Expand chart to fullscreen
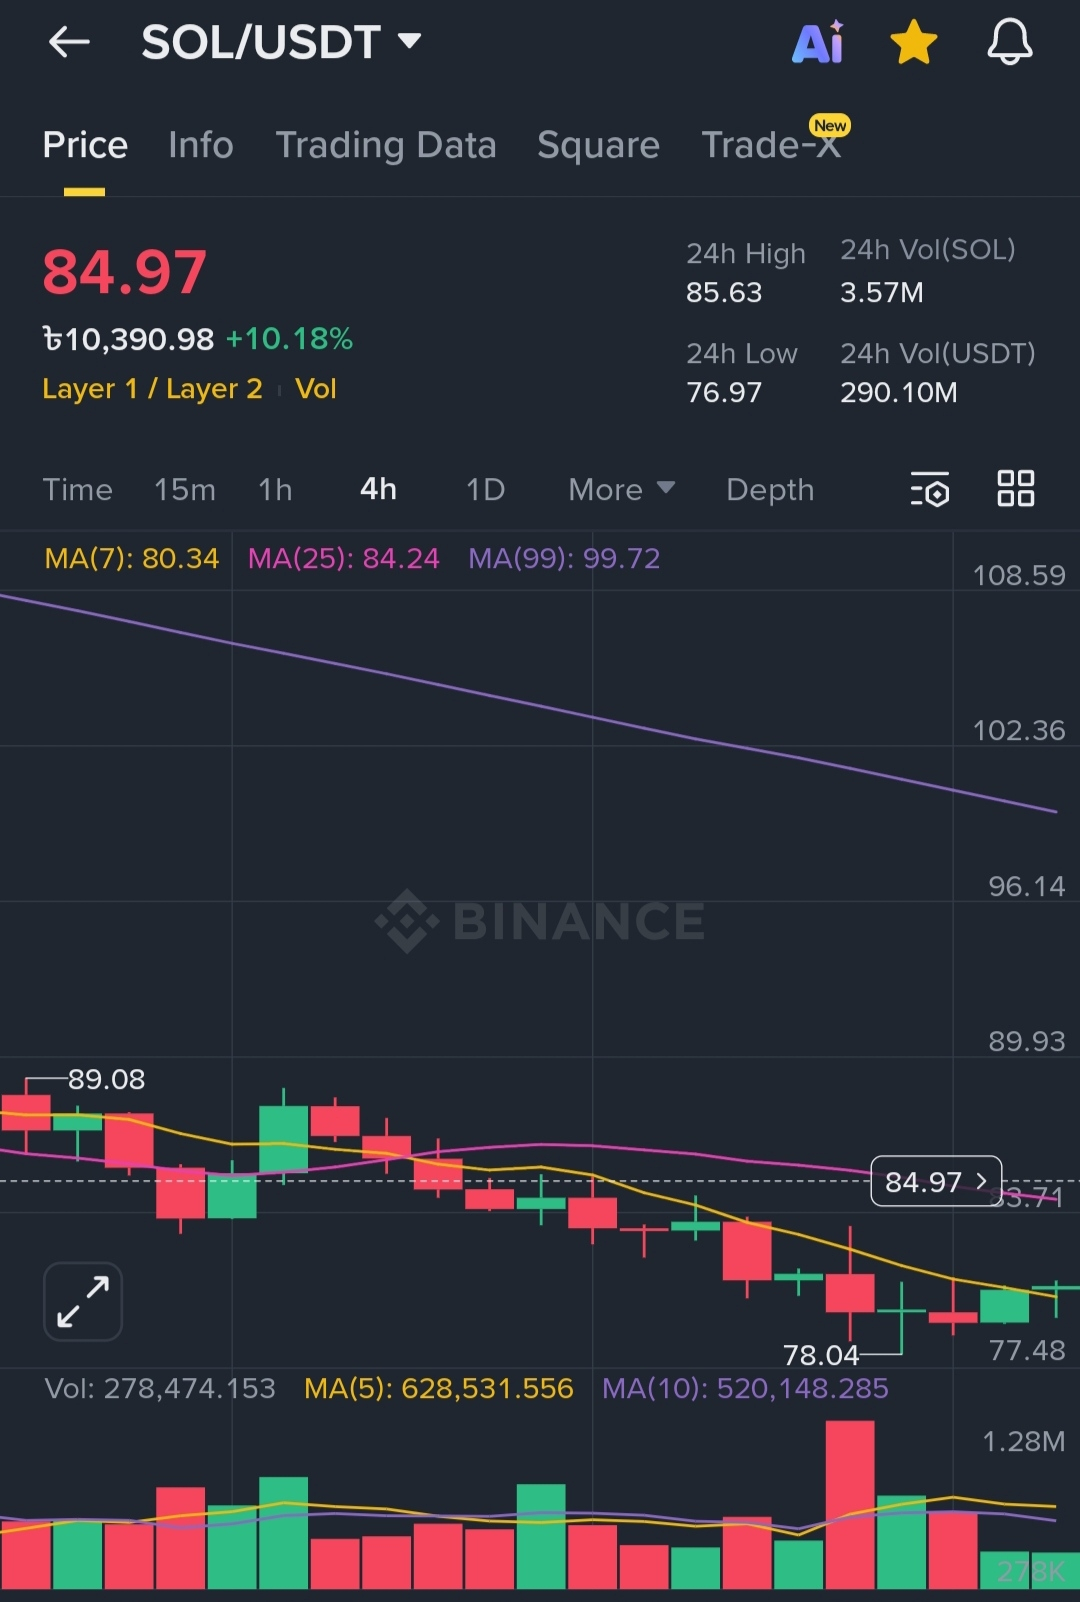This screenshot has width=1080, height=1602. pyautogui.click(x=83, y=1301)
